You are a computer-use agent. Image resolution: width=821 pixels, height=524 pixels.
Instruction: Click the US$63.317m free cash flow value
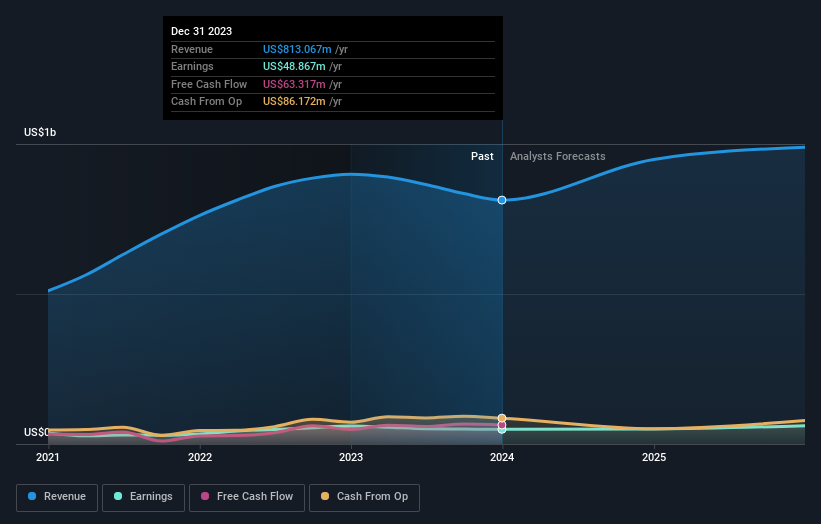click(294, 84)
